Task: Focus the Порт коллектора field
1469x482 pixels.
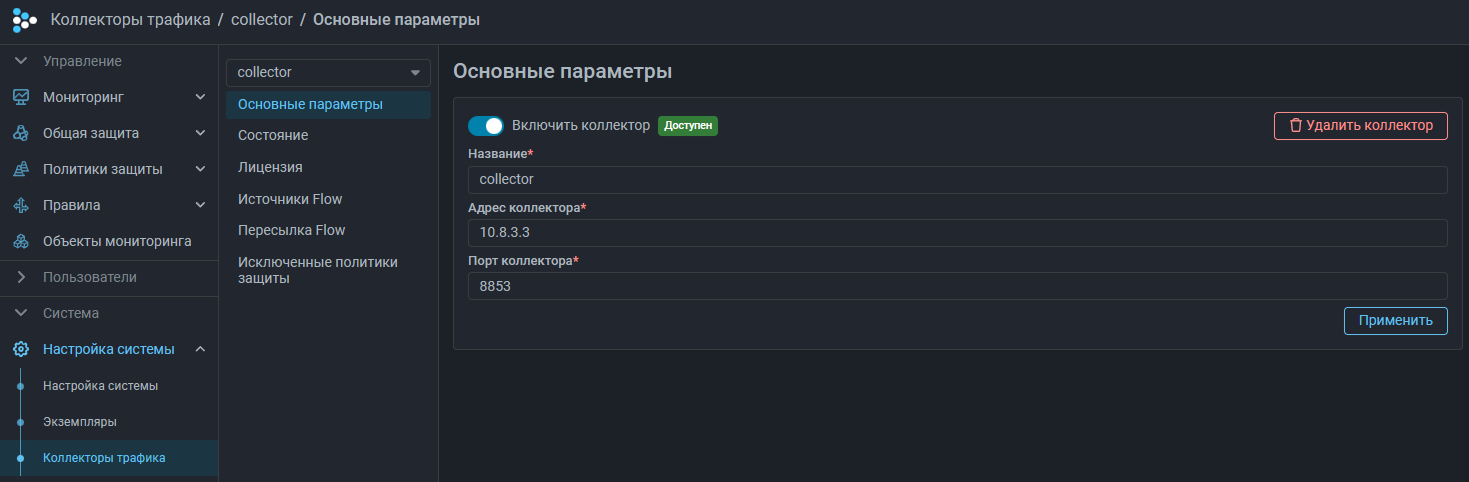Action: 957,286
